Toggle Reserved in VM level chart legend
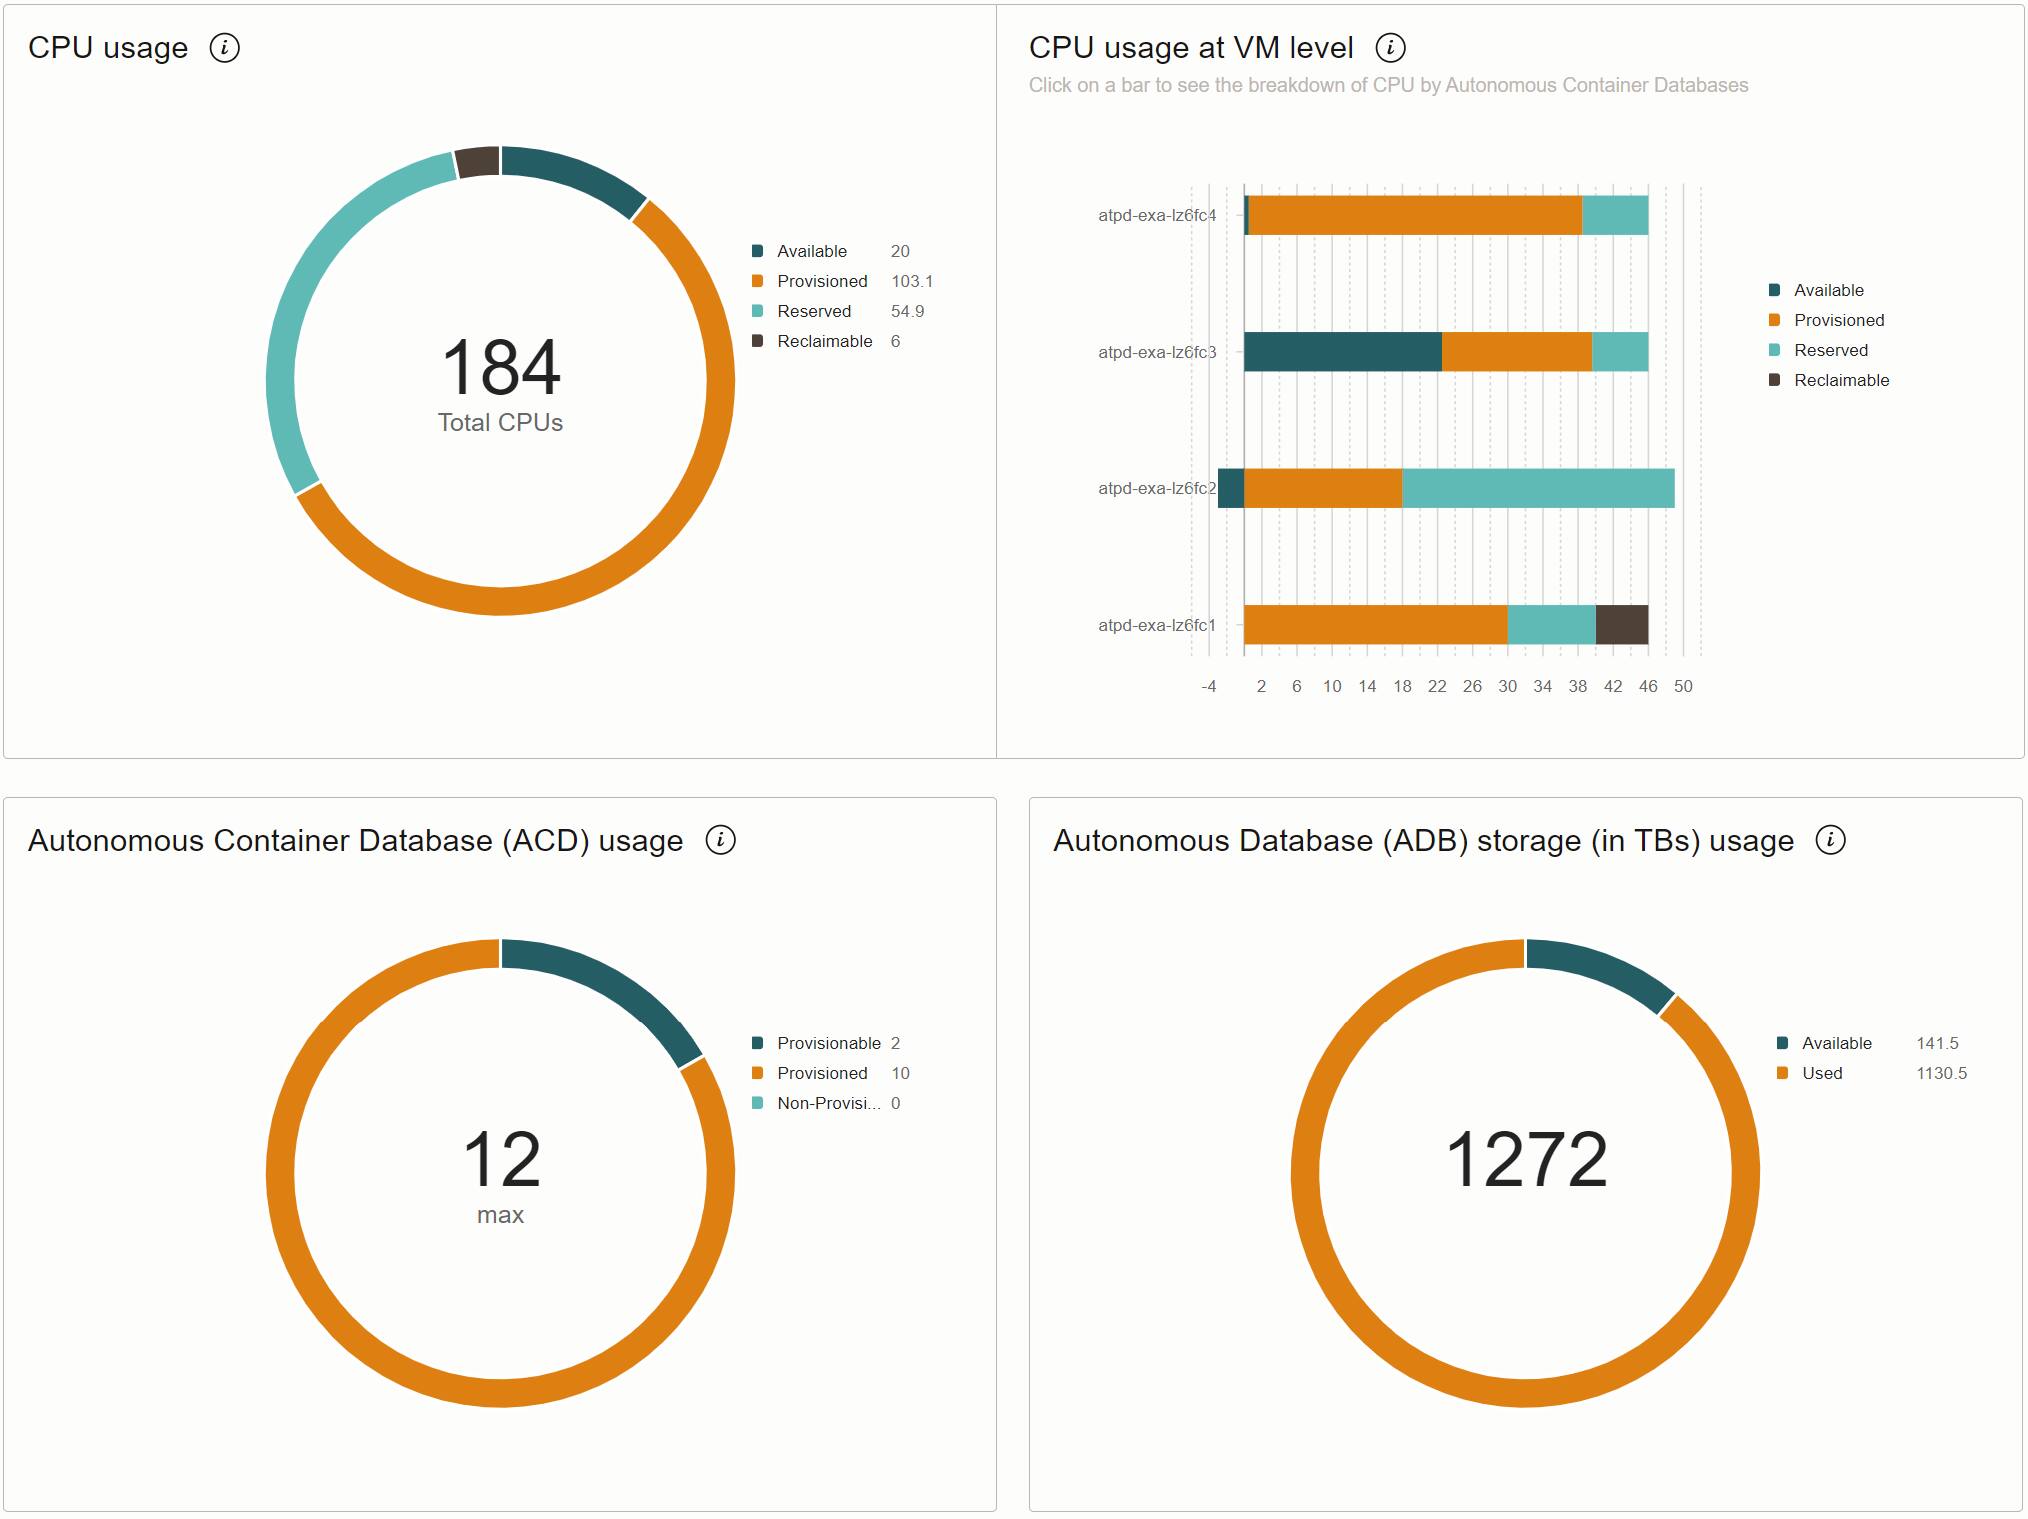Image resolution: width=2028 pixels, height=1519 pixels. coord(1818,350)
